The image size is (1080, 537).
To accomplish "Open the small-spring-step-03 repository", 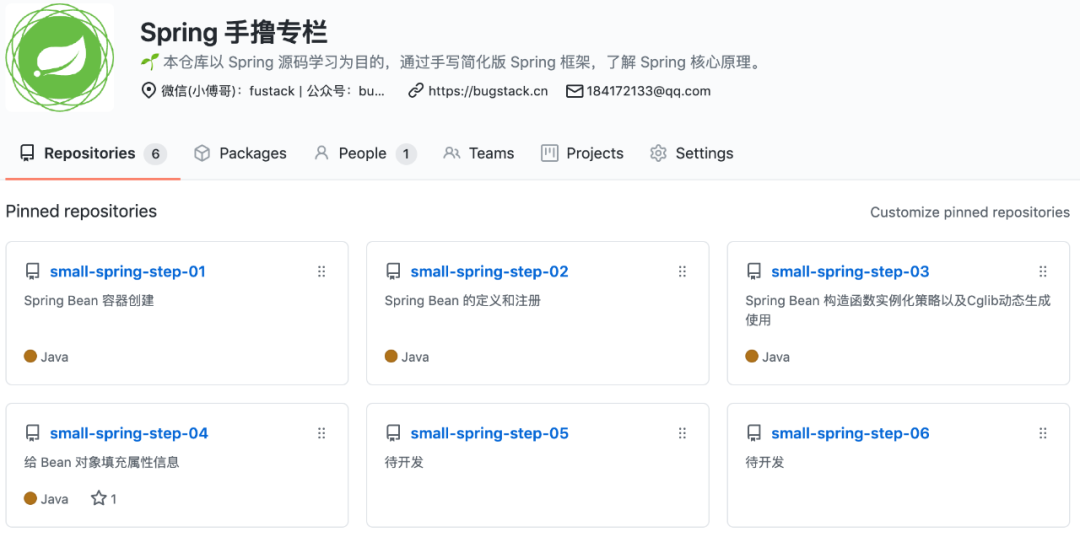I will 850,272.
